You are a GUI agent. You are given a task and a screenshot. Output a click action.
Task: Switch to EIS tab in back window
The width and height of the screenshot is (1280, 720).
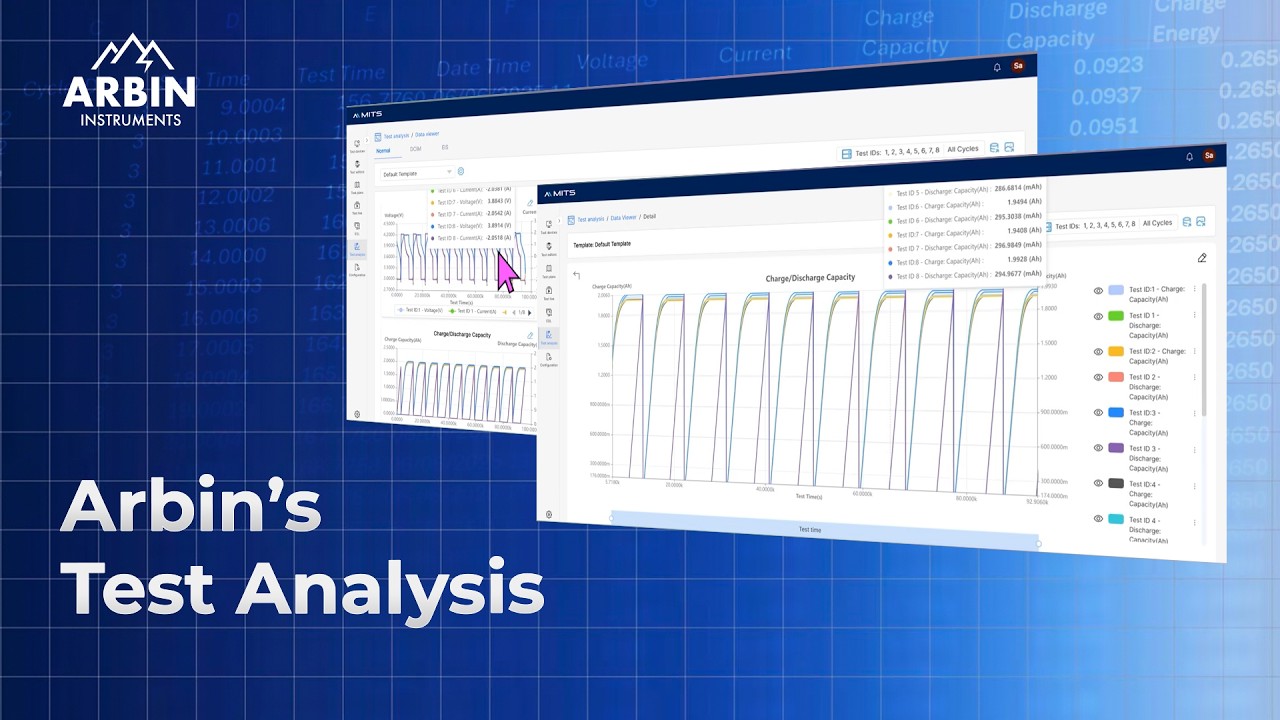[445, 147]
